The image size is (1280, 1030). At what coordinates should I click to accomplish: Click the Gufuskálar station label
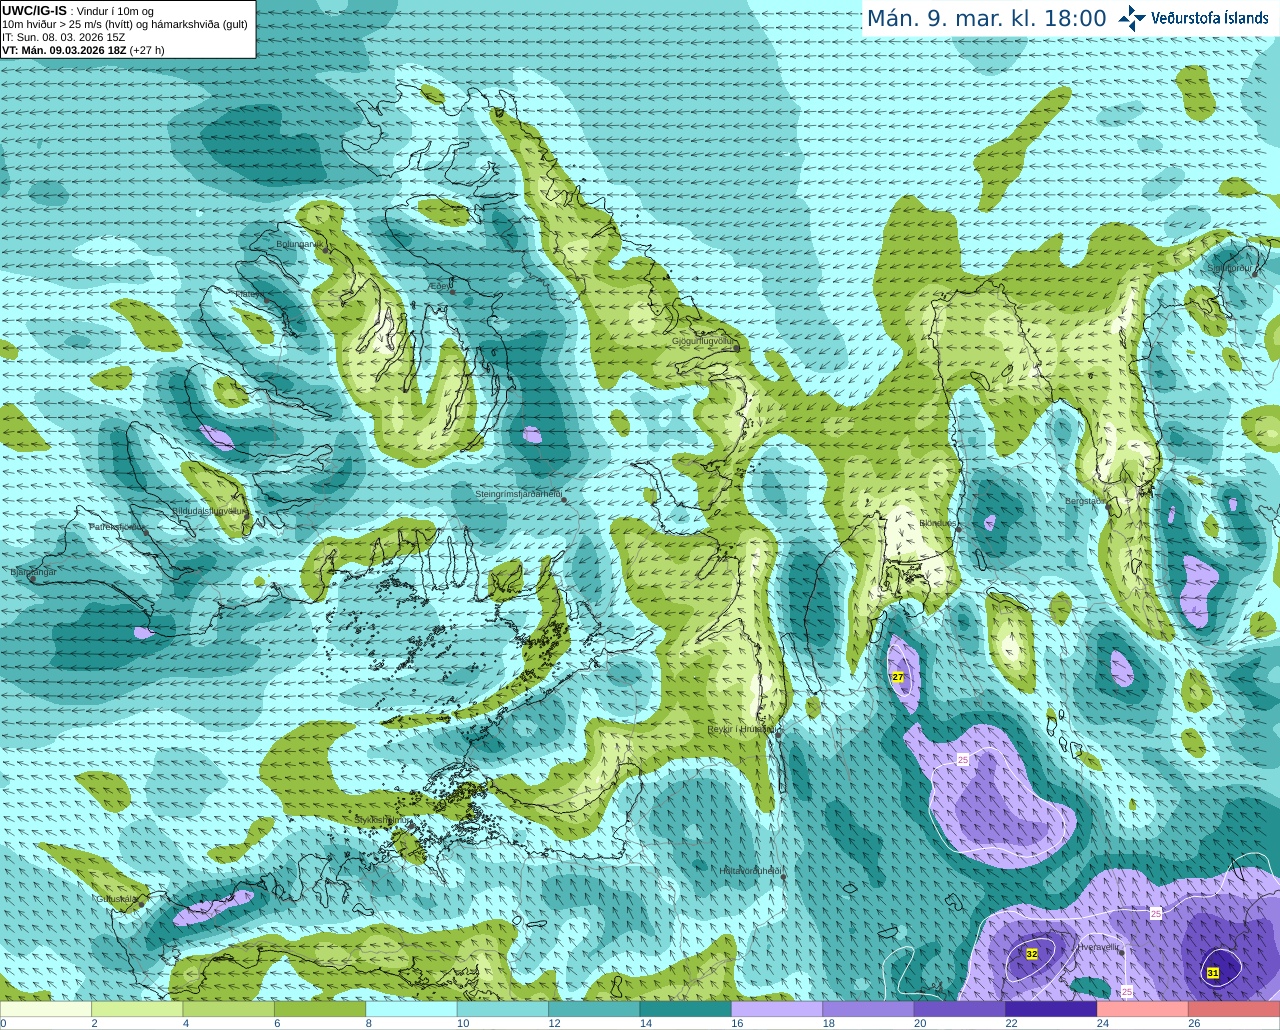[116, 898]
